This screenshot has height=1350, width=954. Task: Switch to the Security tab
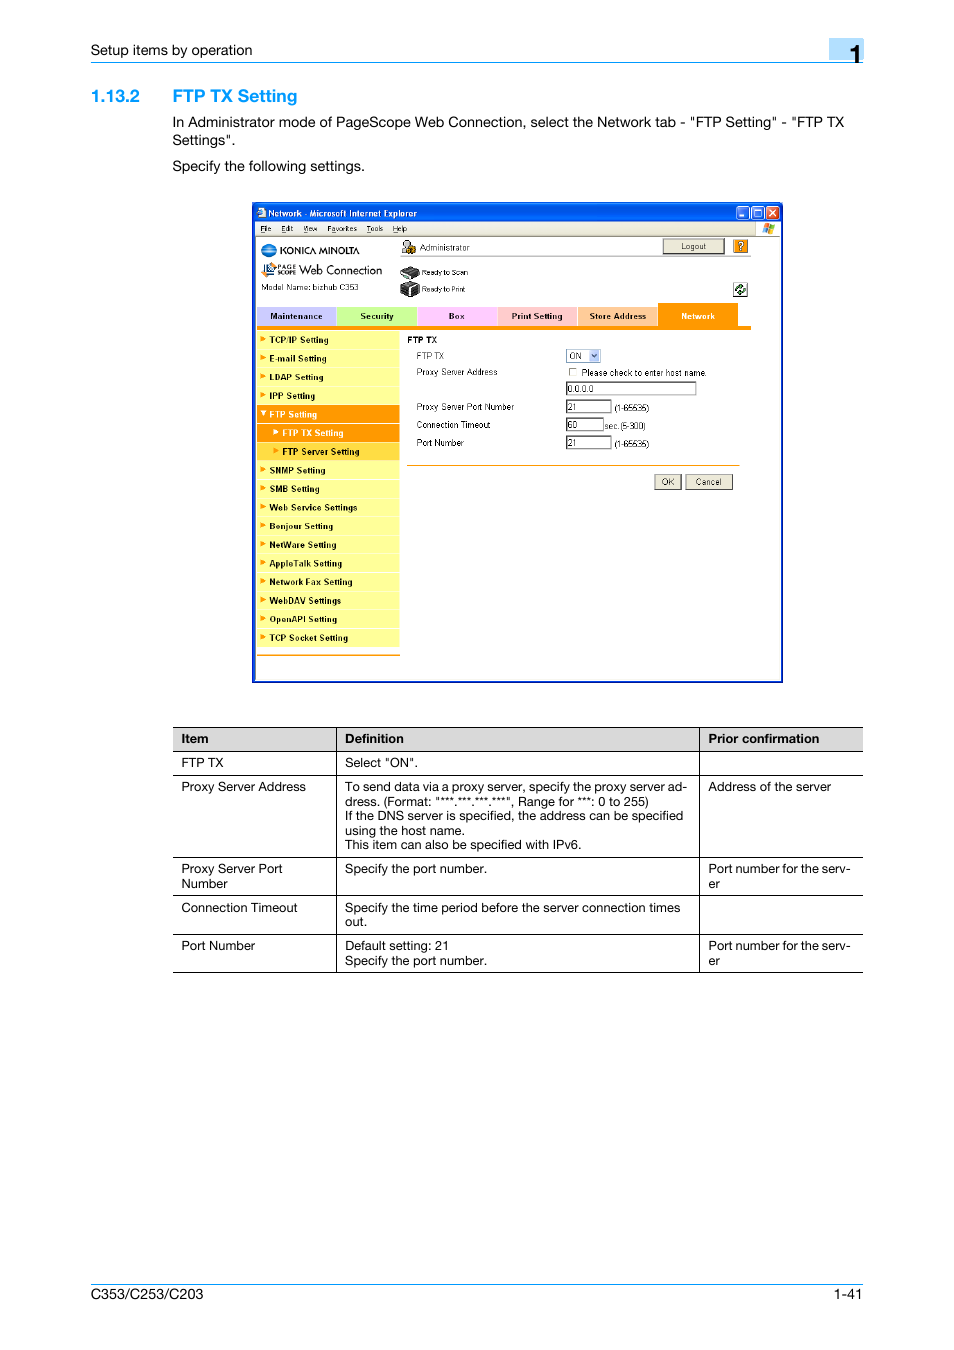(377, 316)
